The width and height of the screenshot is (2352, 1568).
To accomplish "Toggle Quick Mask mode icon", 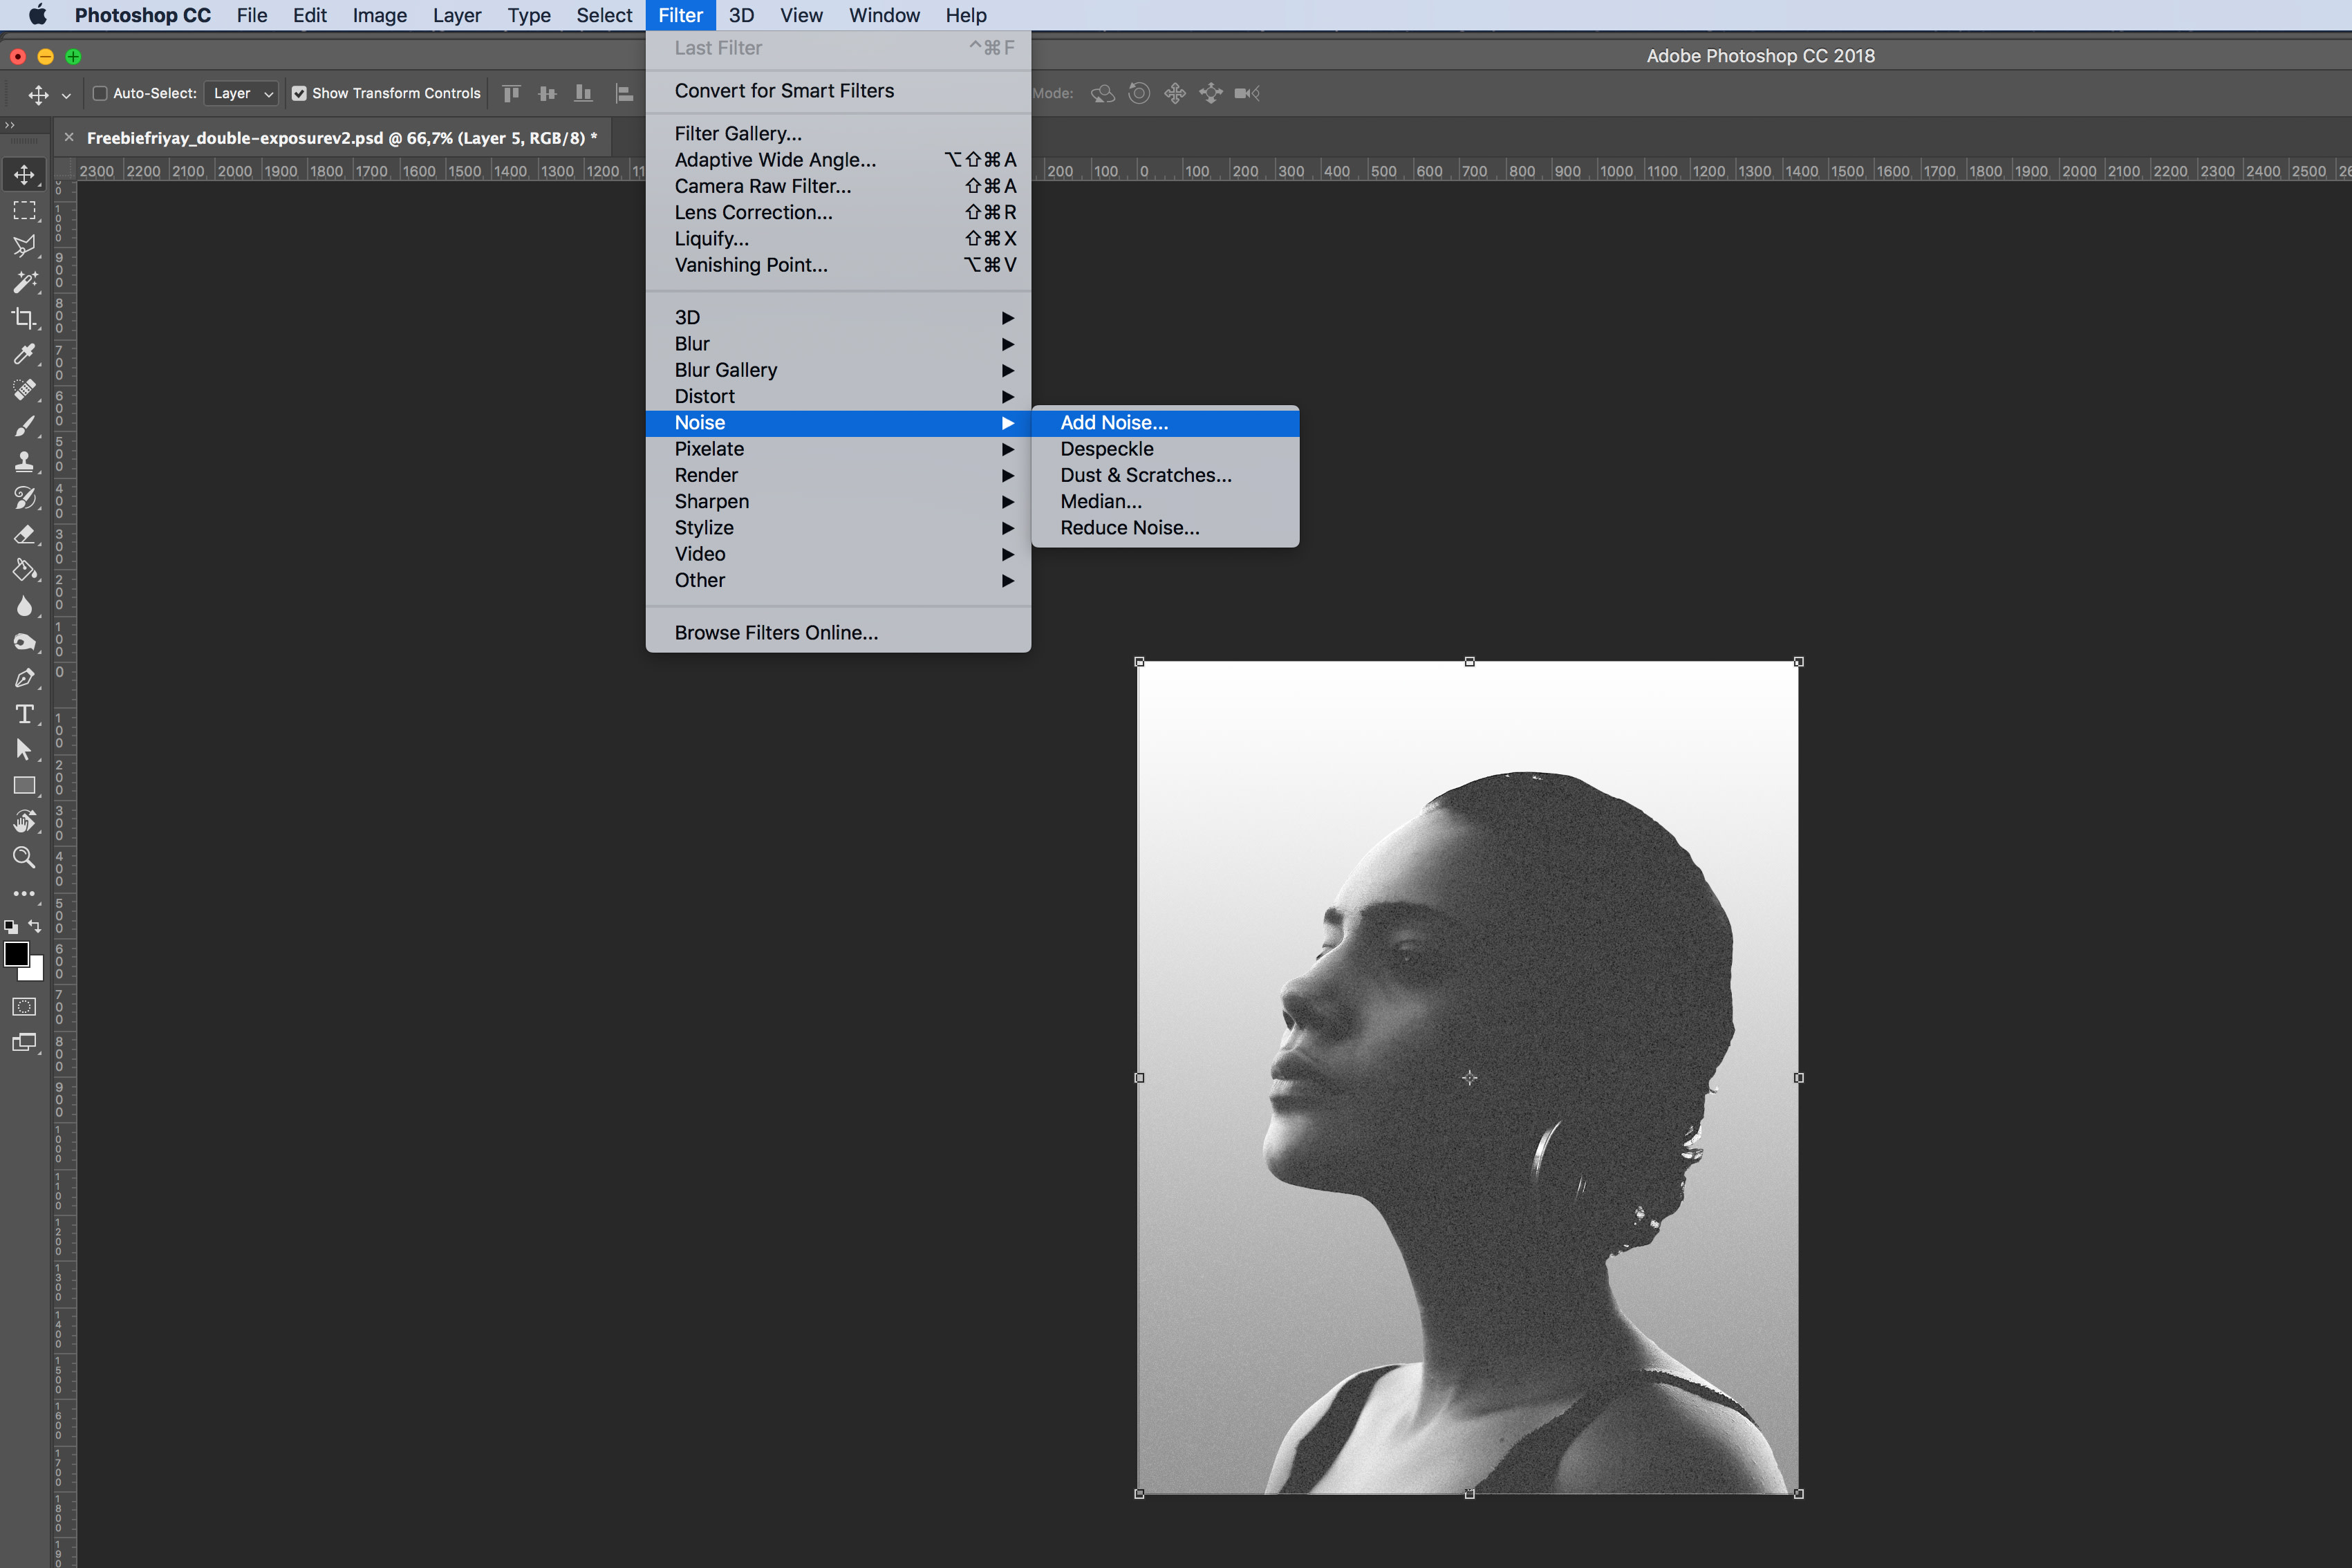I will [24, 1007].
